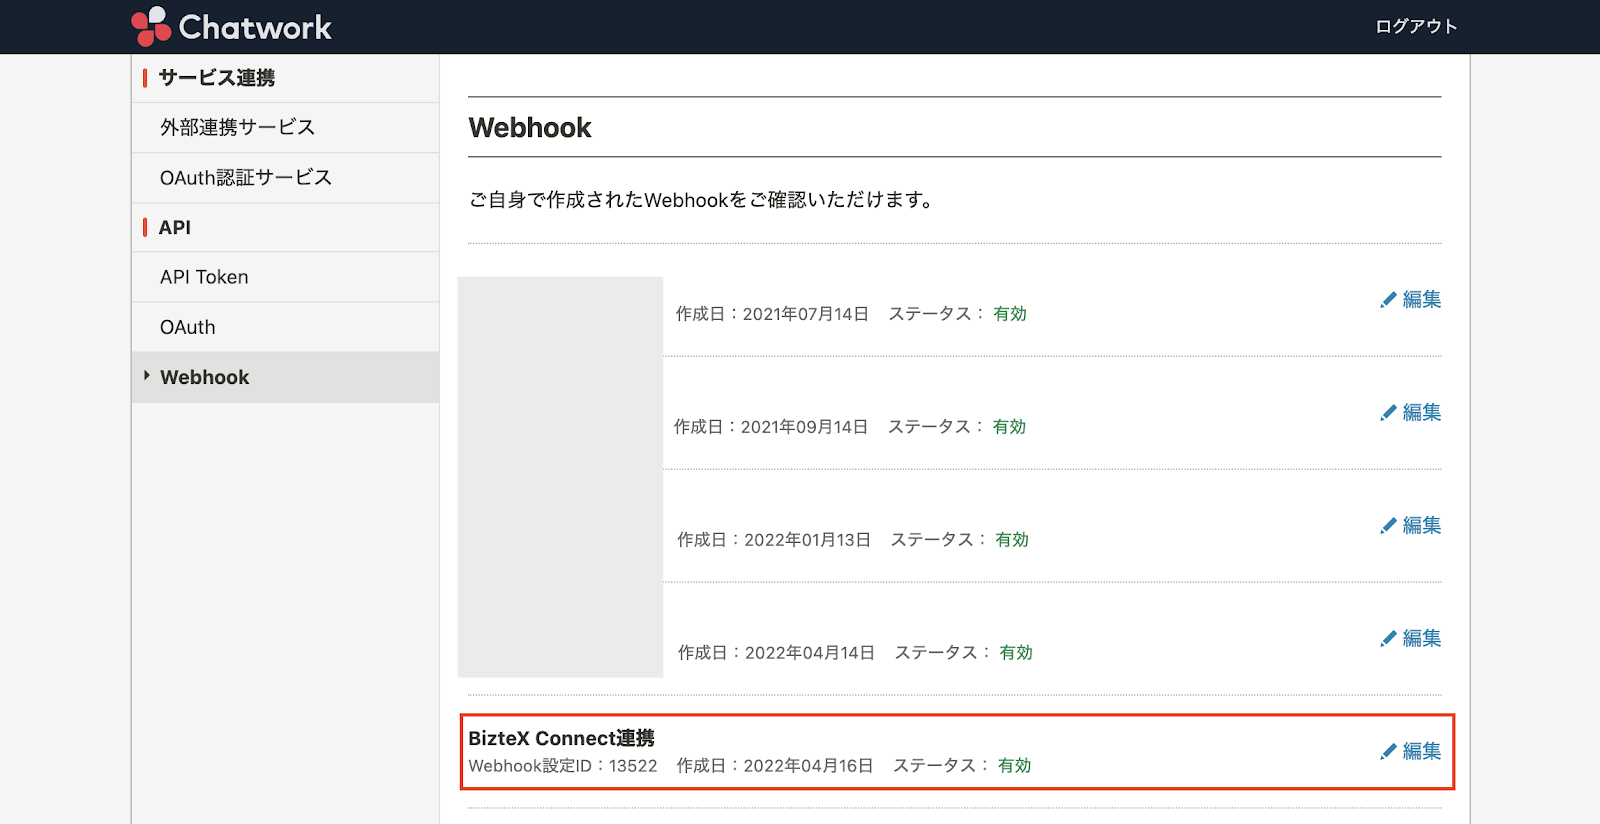Click 有効 status in 2022年01月13日 row
This screenshot has width=1600, height=824.
point(1012,540)
